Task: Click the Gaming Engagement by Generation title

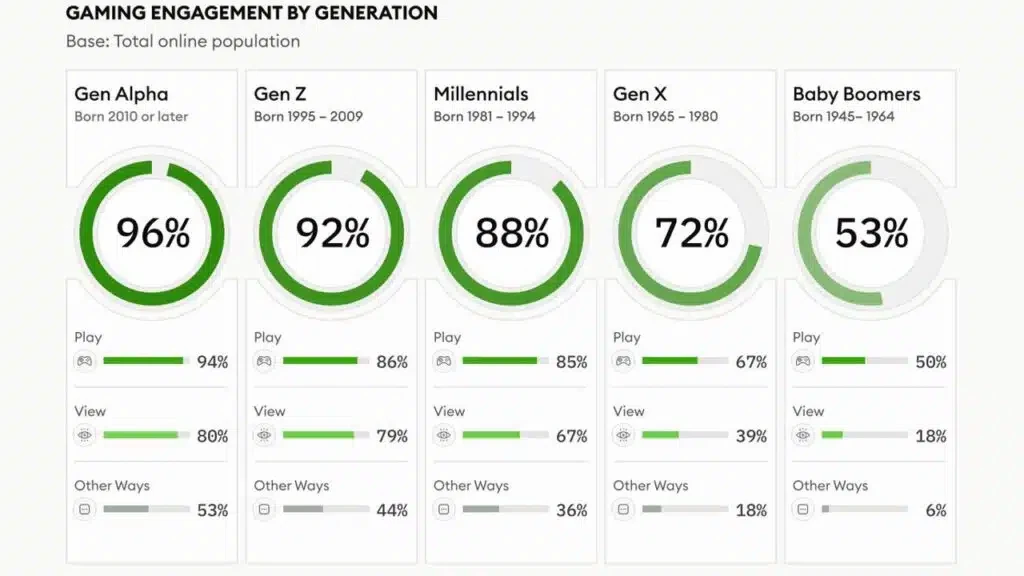Action: point(251,13)
